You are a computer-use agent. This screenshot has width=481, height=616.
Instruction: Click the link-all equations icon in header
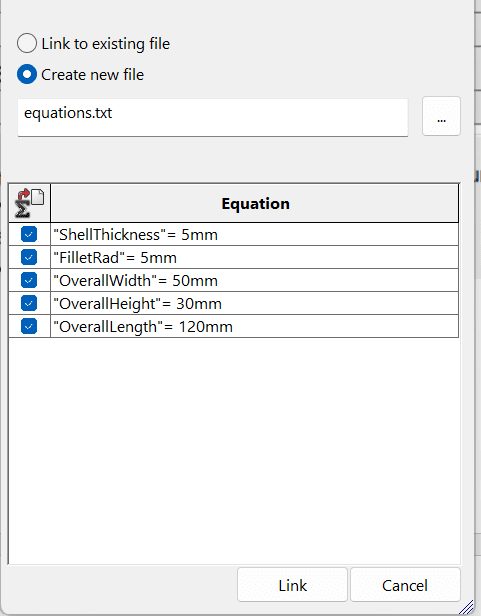pos(29,203)
